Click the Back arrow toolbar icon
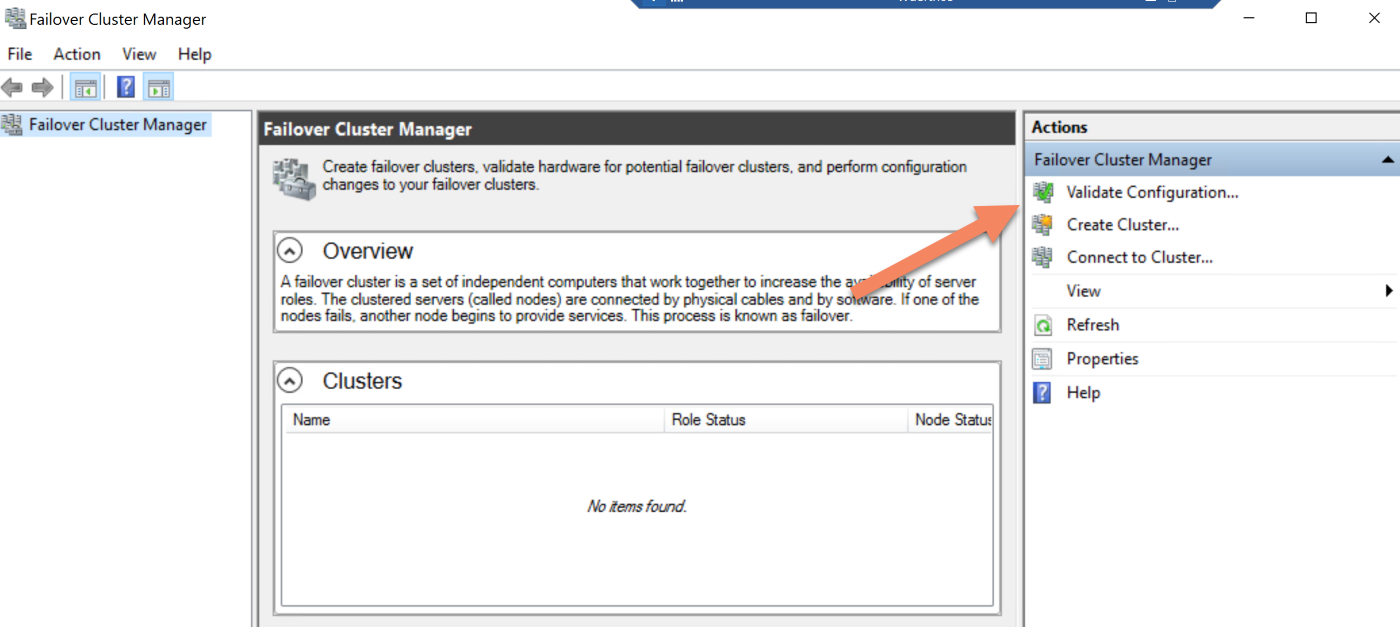The width and height of the screenshot is (1400, 627). (x=12, y=88)
